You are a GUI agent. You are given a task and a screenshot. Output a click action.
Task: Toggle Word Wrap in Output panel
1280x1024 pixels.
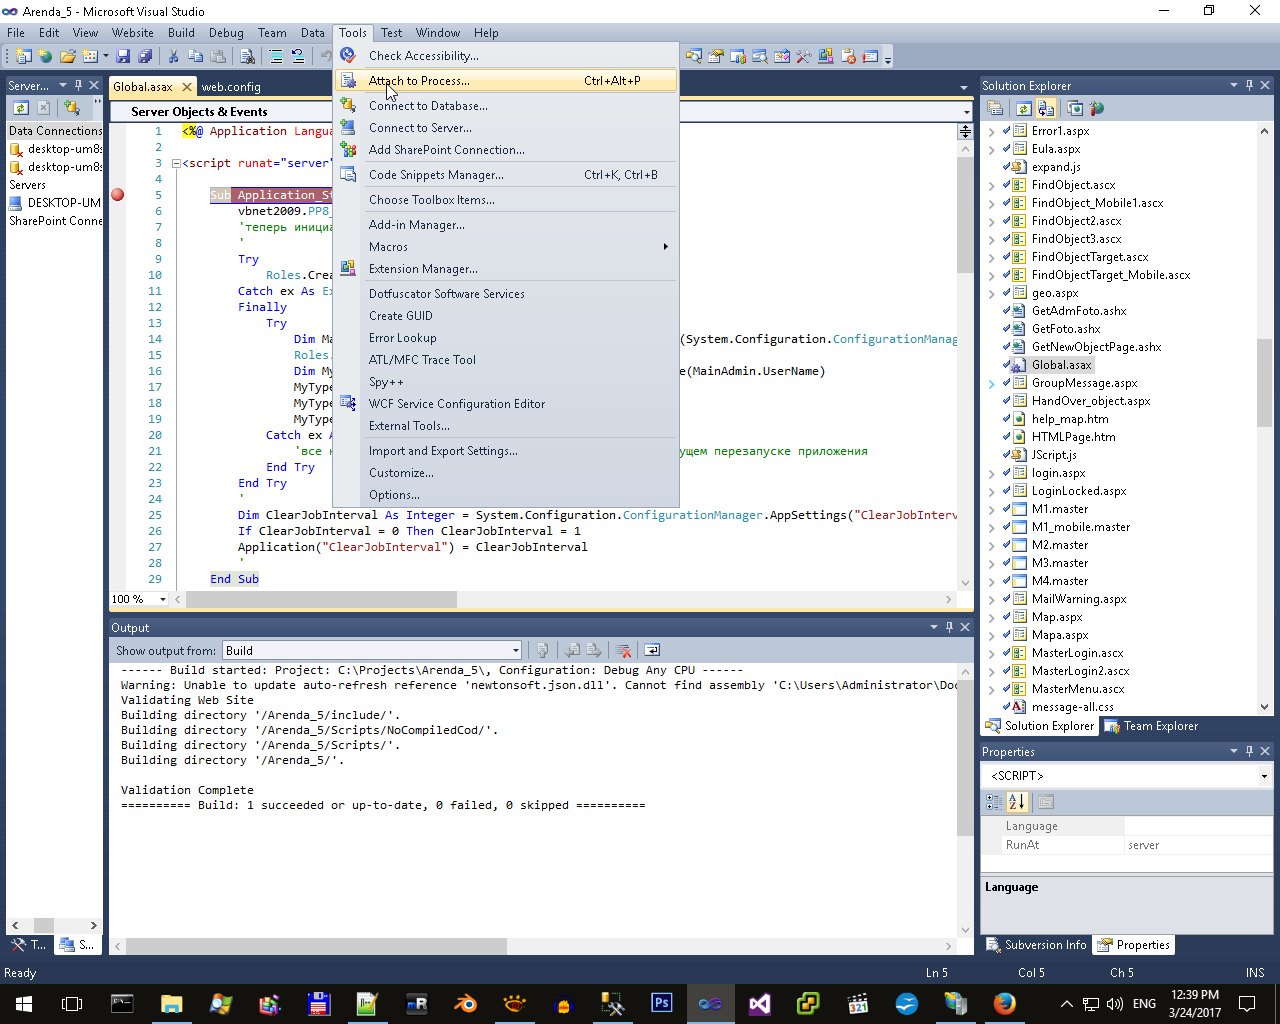[652, 650]
